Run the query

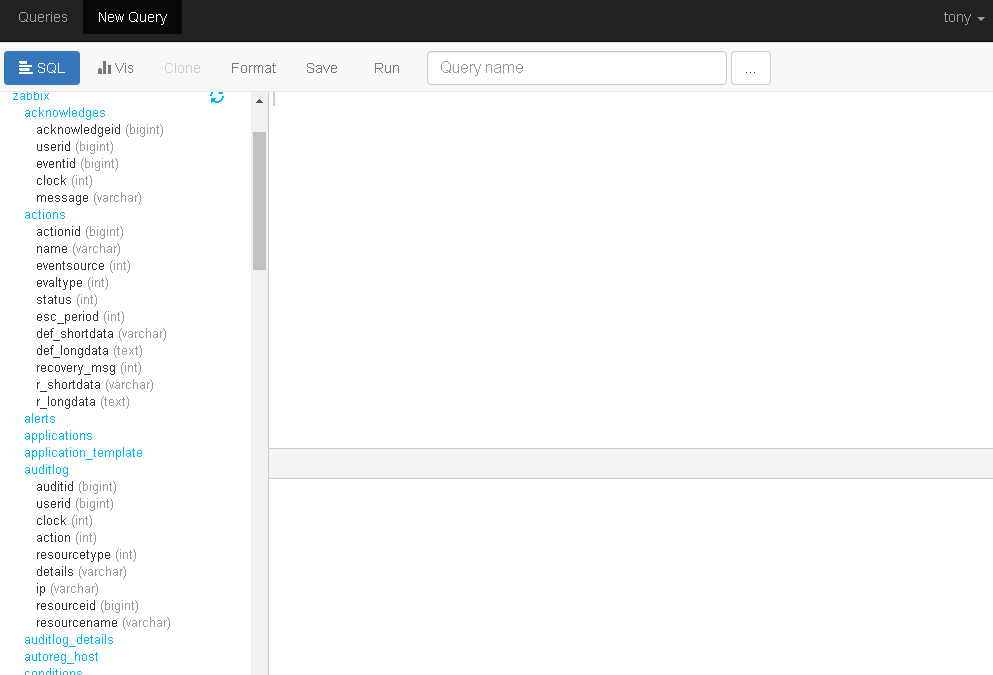(387, 68)
